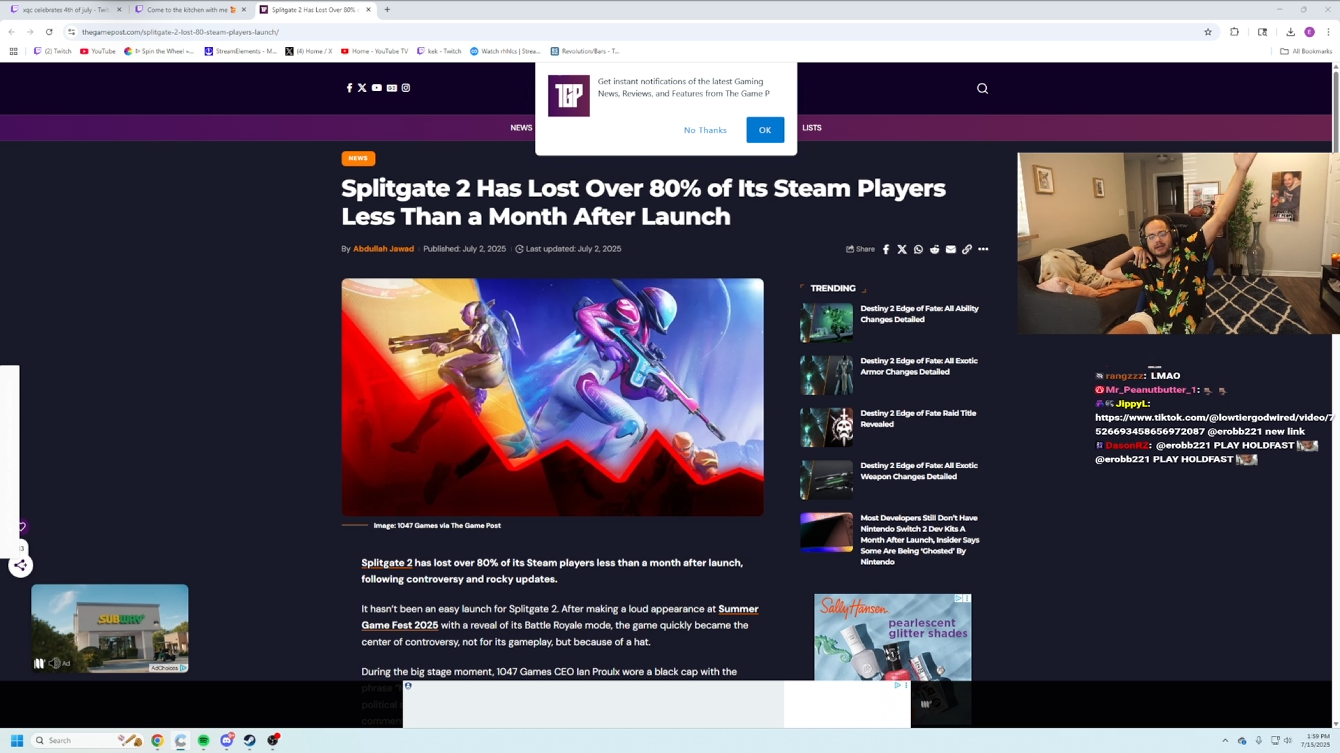Open the site's YouTube icon in header
1340x753 pixels.
click(x=377, y=88)
